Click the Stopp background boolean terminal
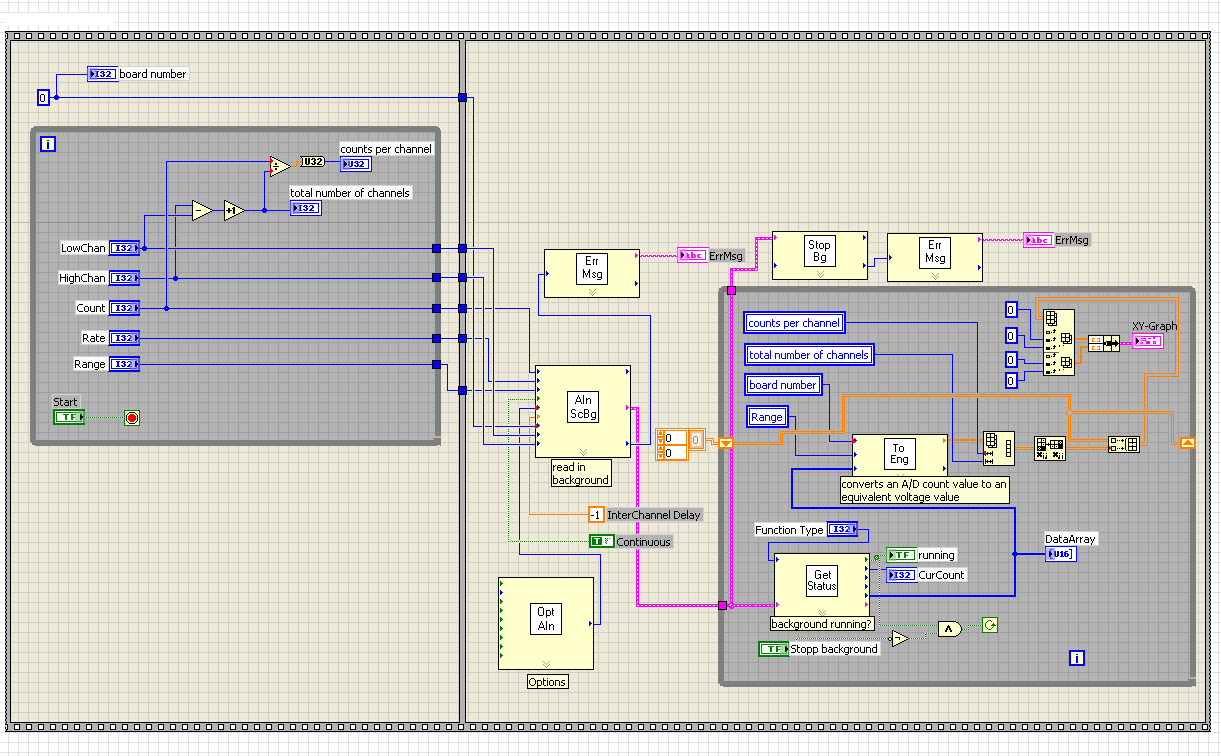1221x756 pixels. [x=773, y=649]
